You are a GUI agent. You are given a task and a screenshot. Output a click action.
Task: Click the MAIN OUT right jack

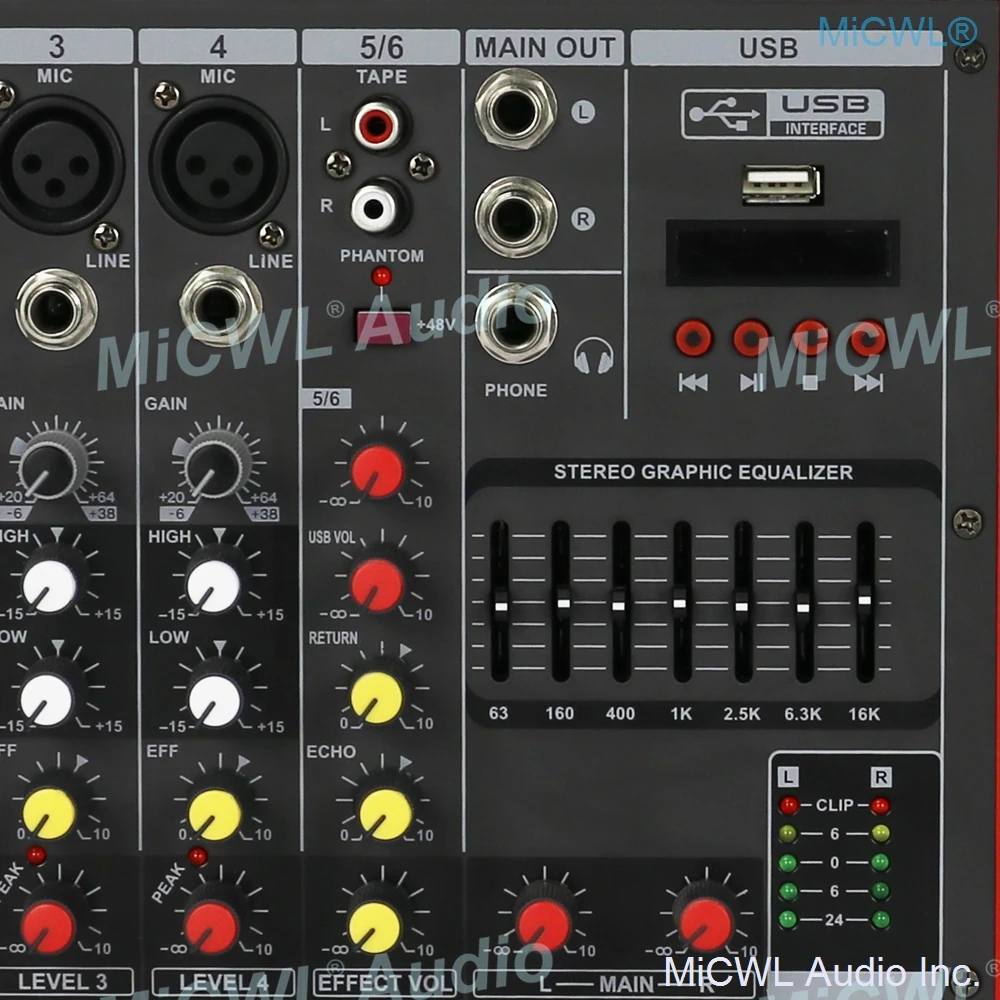click(516, 217)
